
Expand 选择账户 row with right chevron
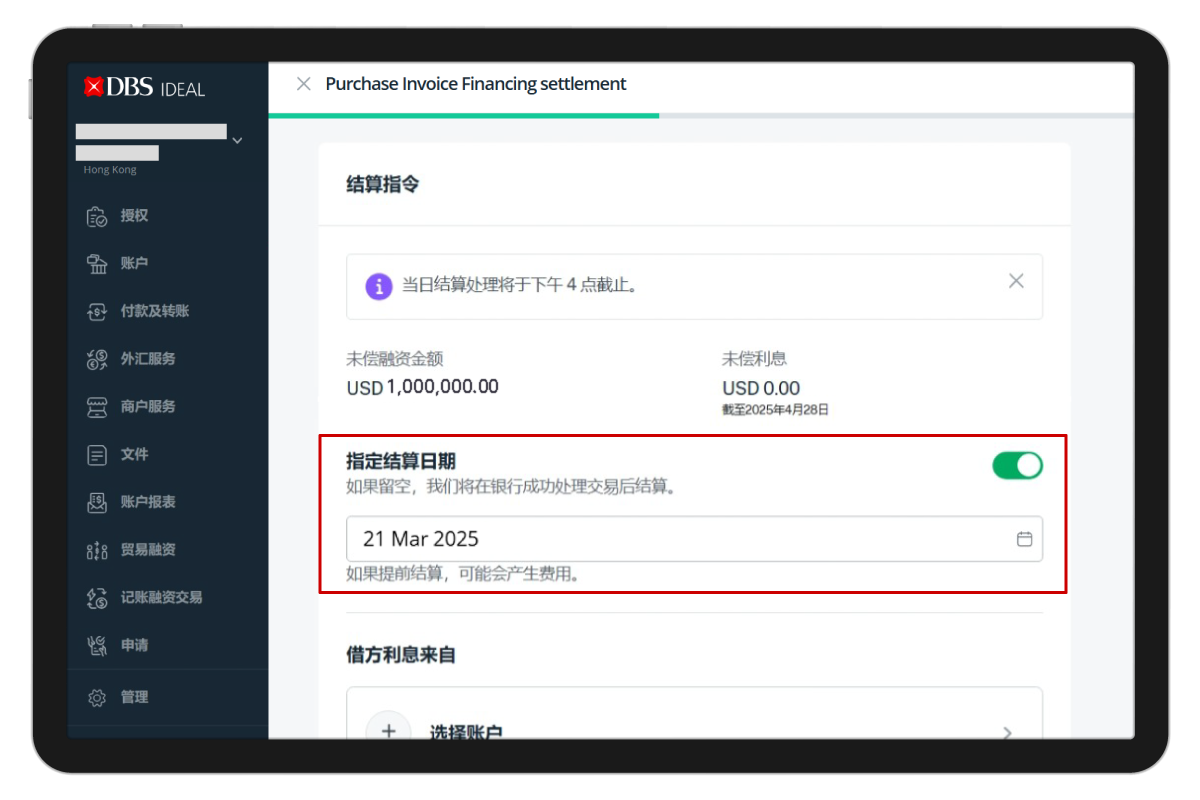pyautogui.click(x=1007, y=732)
